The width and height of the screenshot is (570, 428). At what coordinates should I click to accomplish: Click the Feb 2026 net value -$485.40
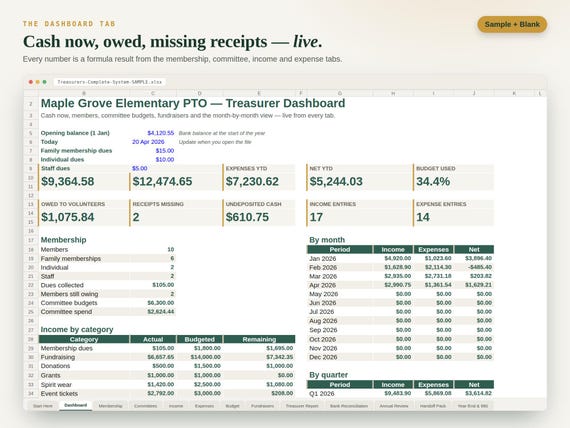(x=480, y=267)
